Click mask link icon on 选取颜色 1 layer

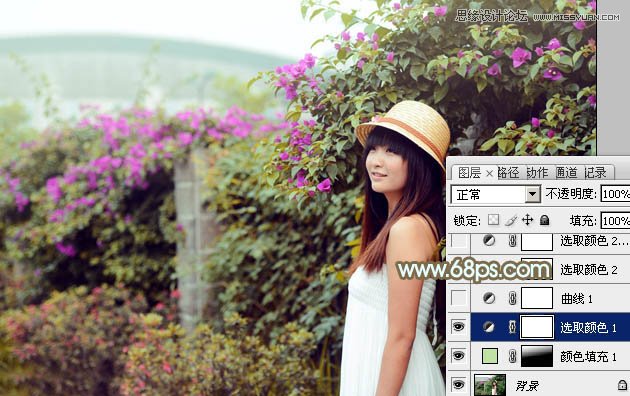512,327
